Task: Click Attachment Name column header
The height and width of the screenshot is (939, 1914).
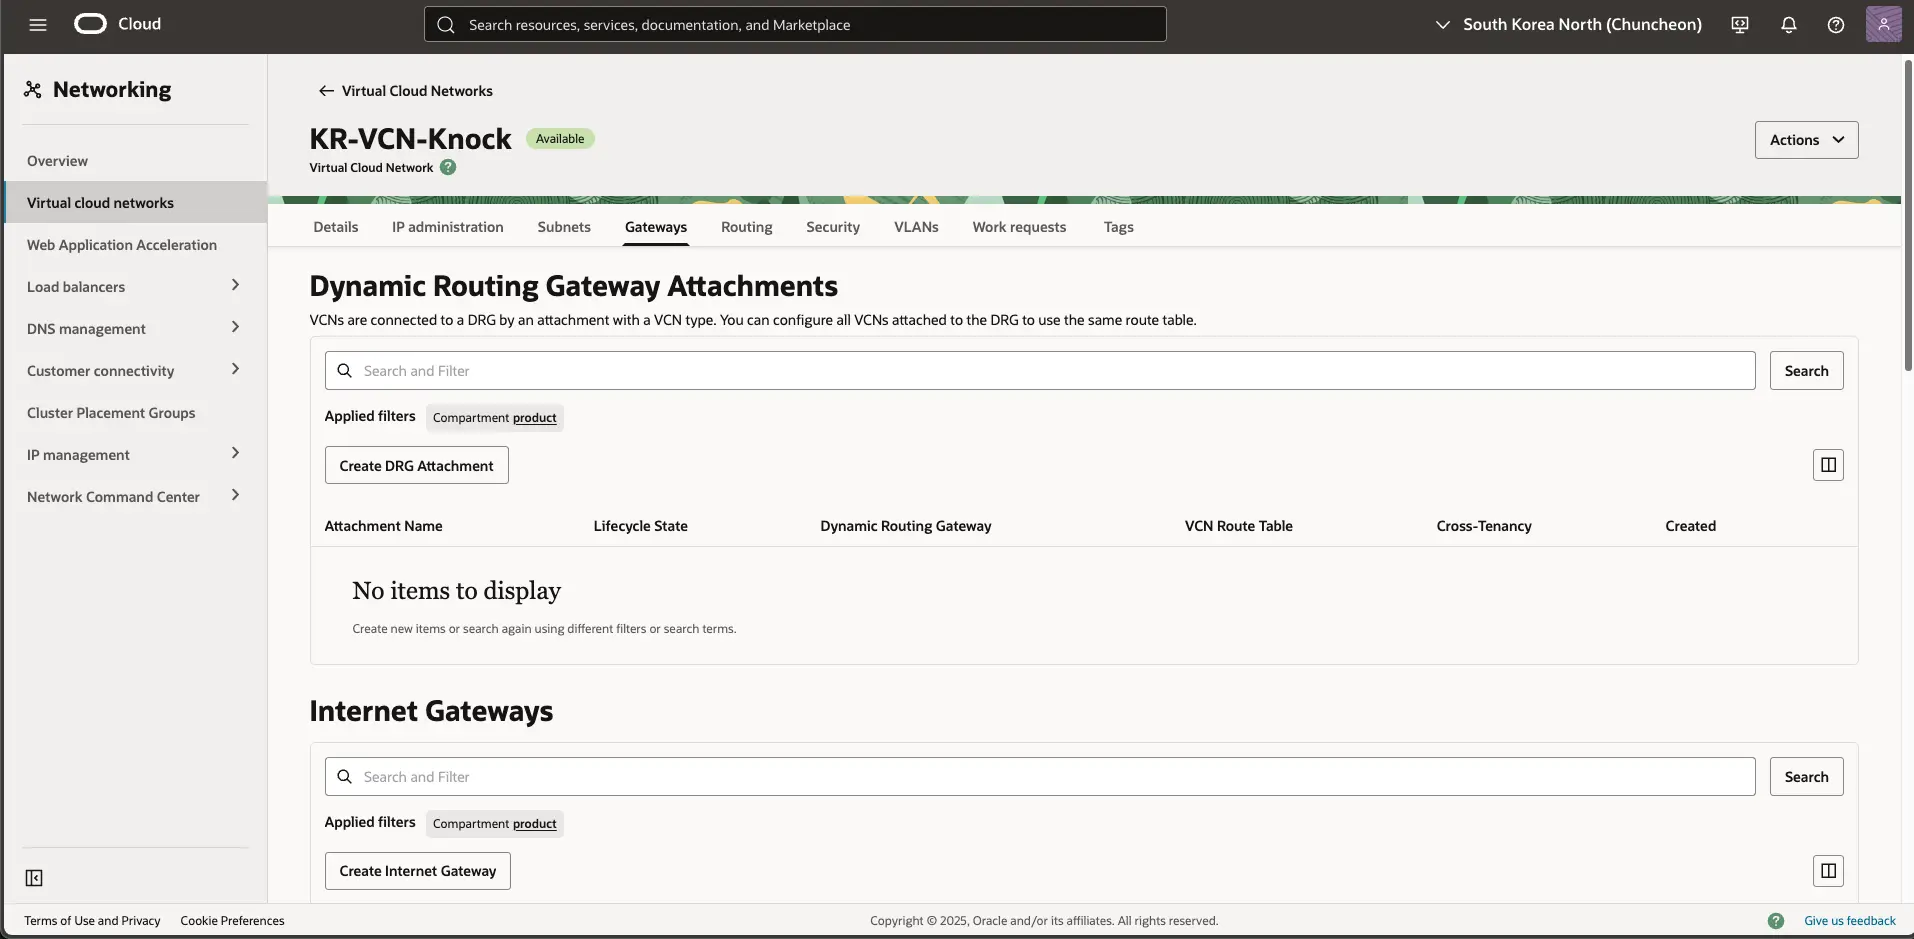Action: coord(383,526)
